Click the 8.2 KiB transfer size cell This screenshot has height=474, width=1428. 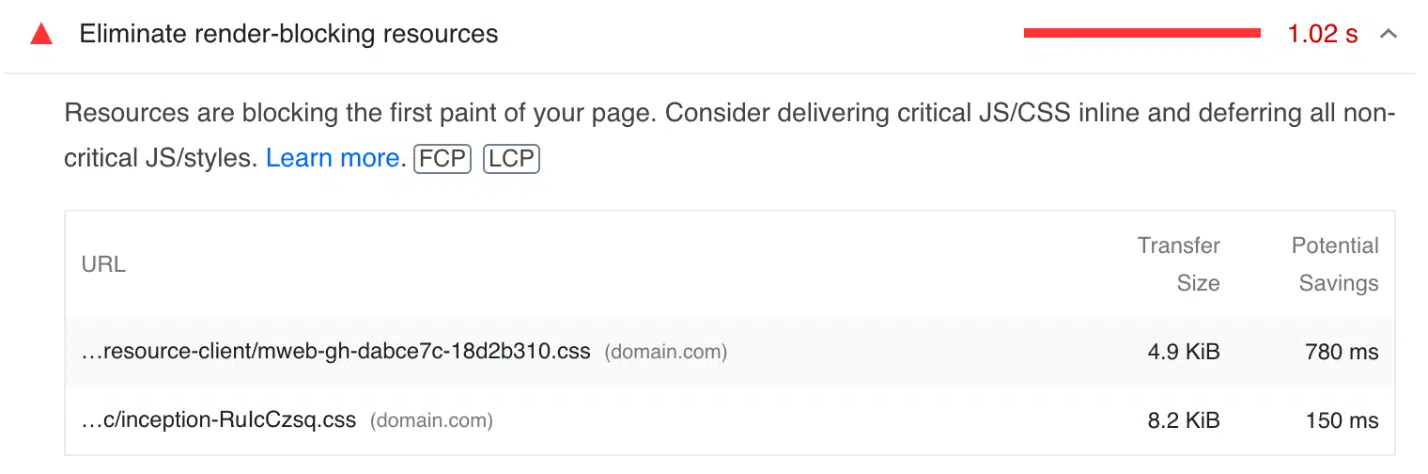pyautogui.click(x=1184, y=420)
